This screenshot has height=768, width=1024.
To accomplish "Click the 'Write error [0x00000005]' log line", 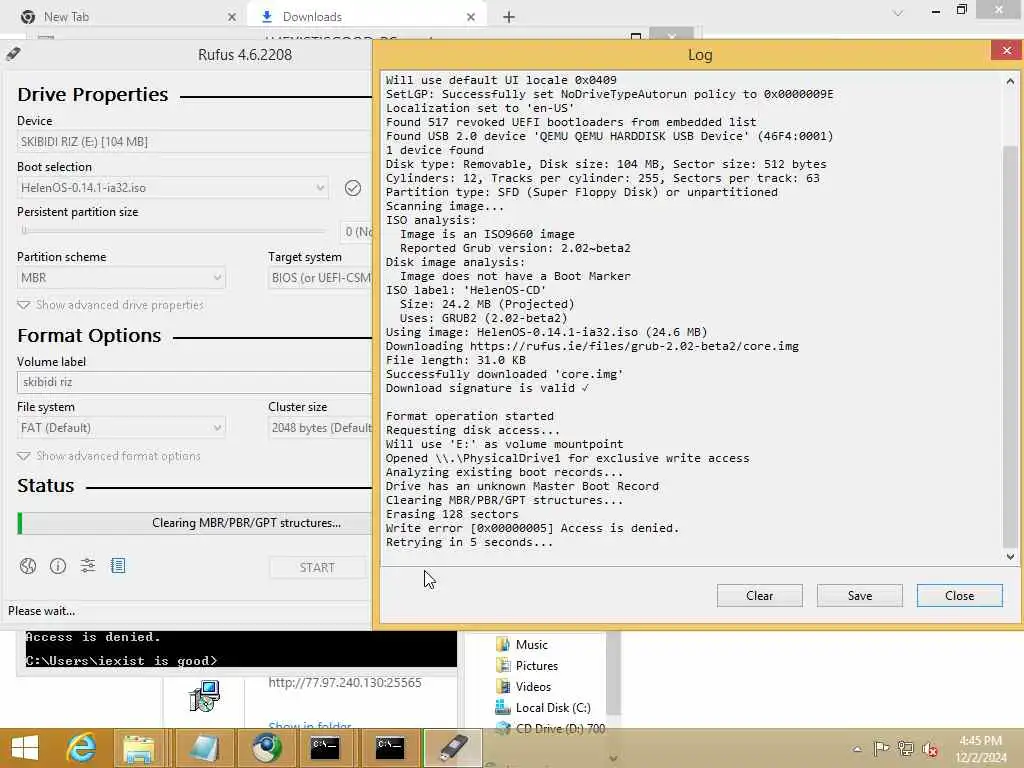I will tap(532, 528).
